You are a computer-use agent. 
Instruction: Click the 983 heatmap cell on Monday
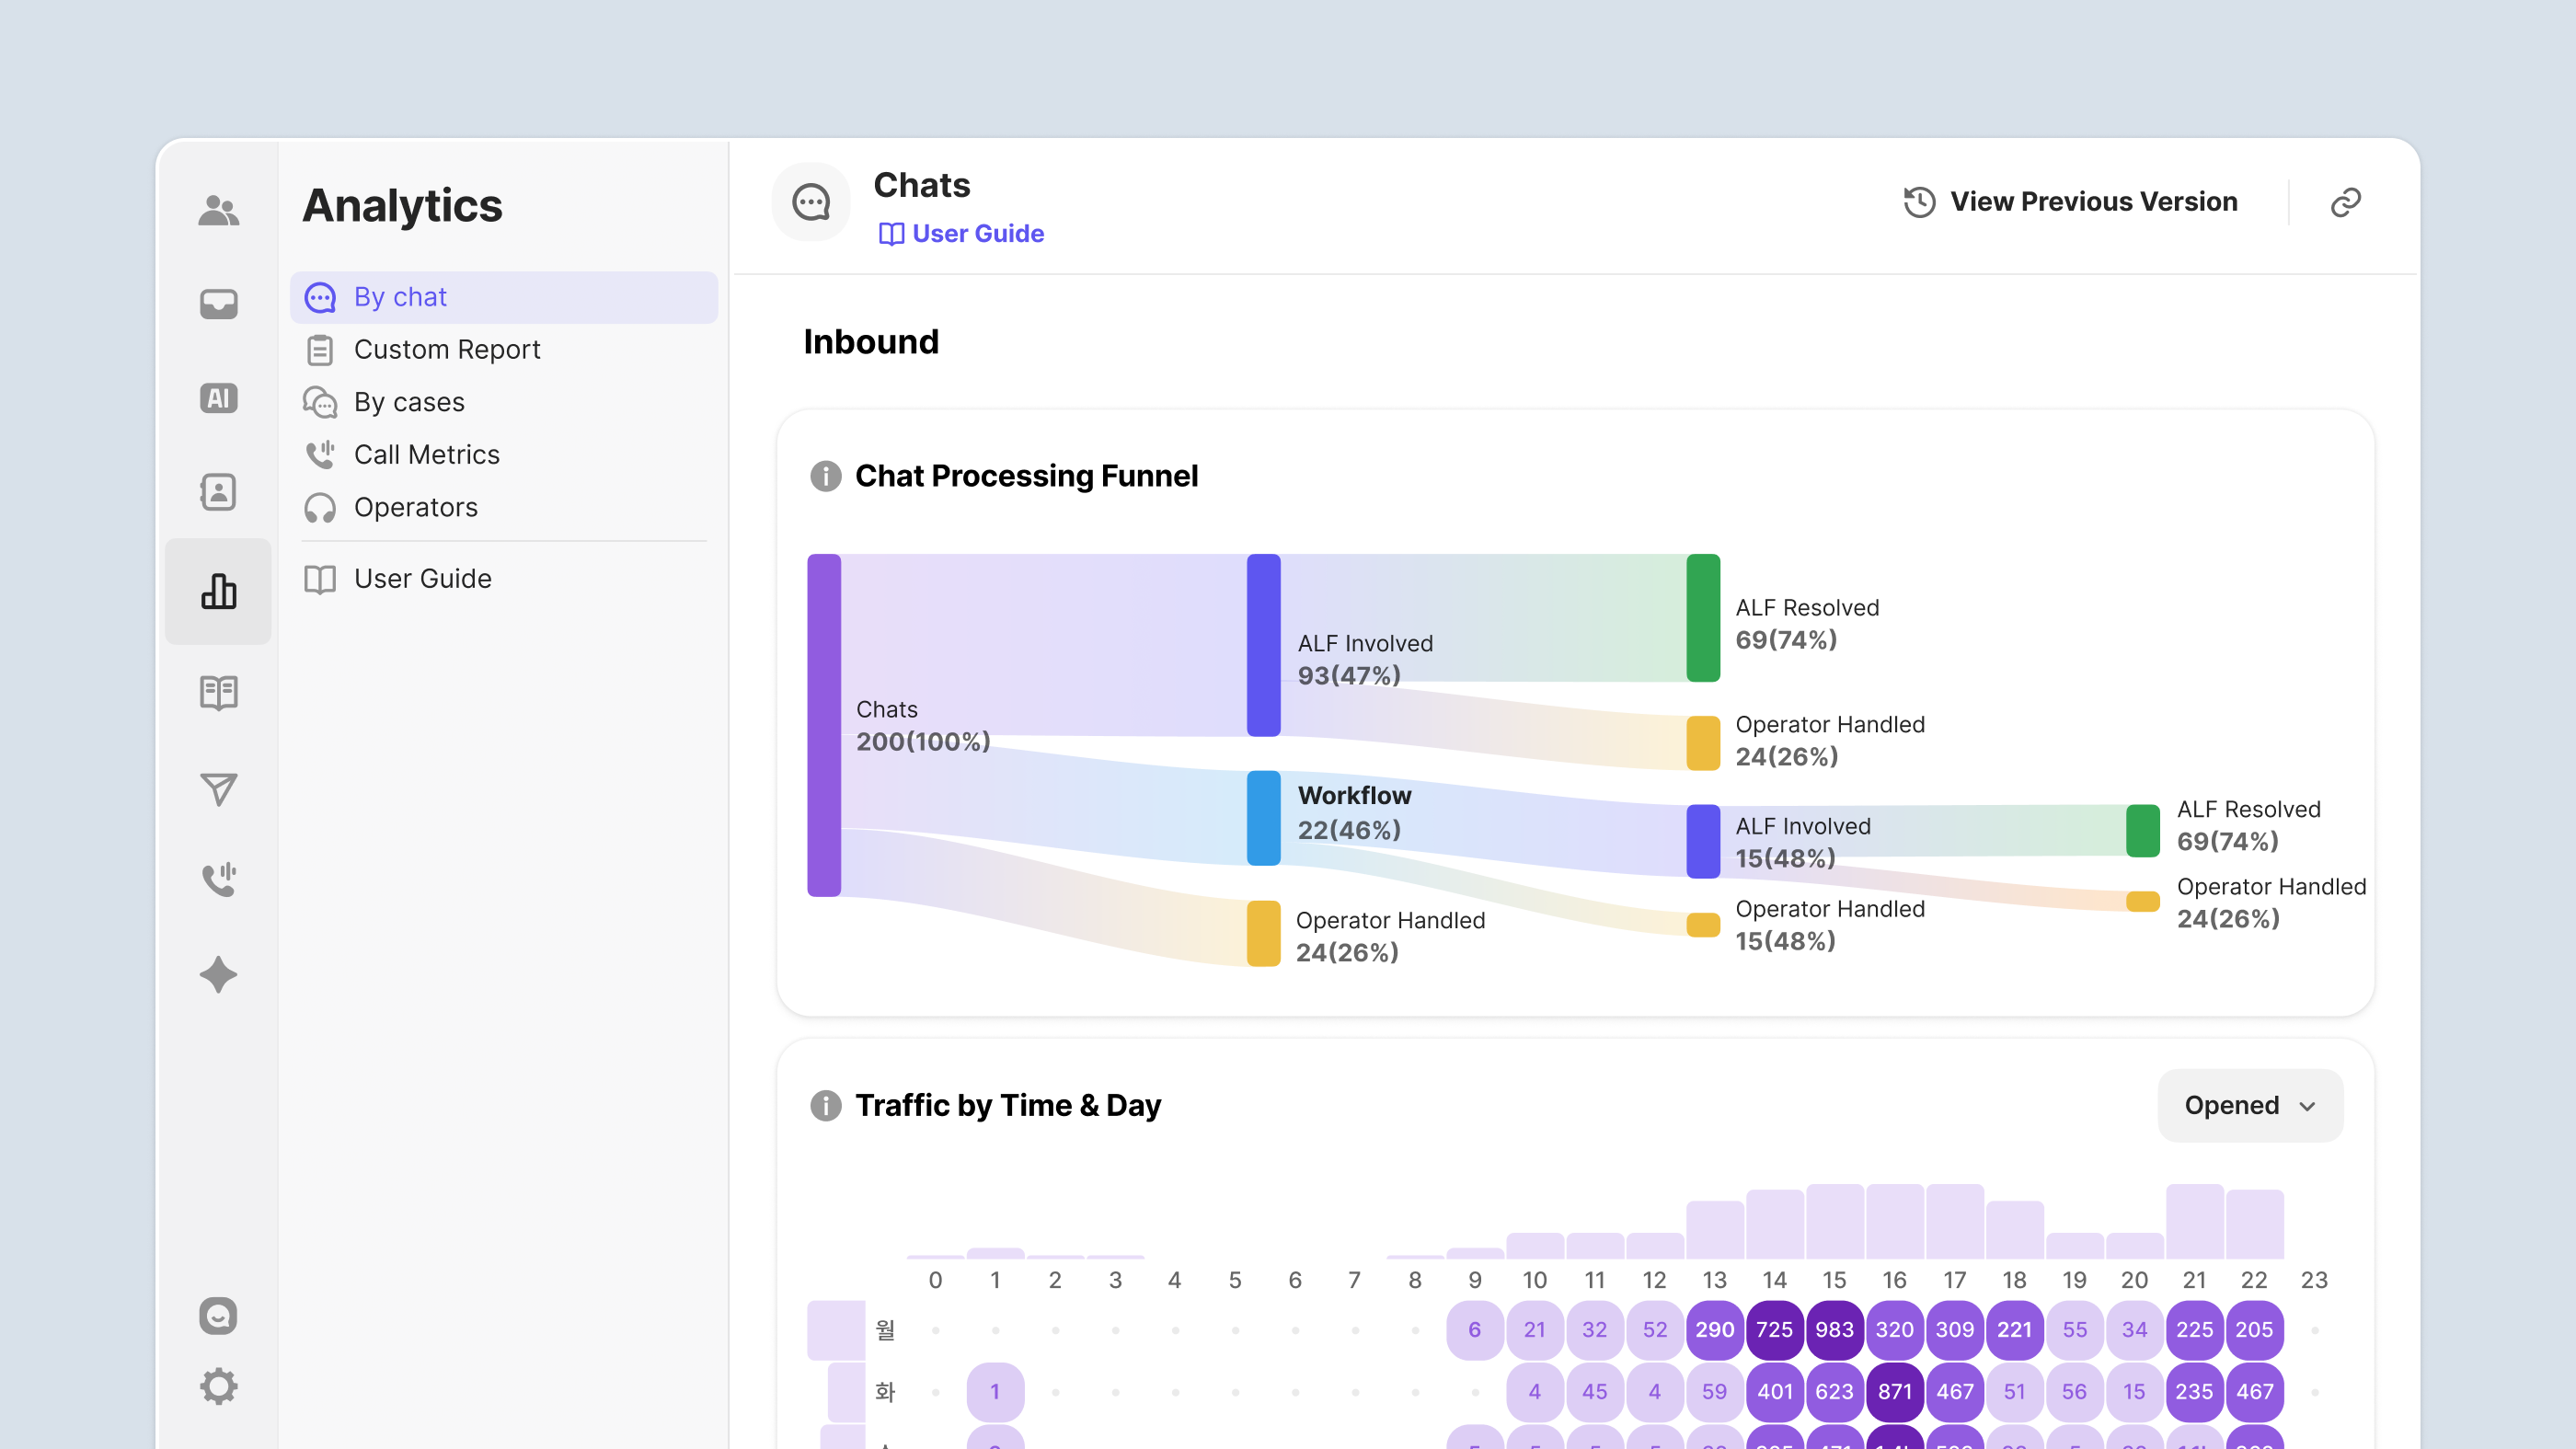[1834, 1329]
